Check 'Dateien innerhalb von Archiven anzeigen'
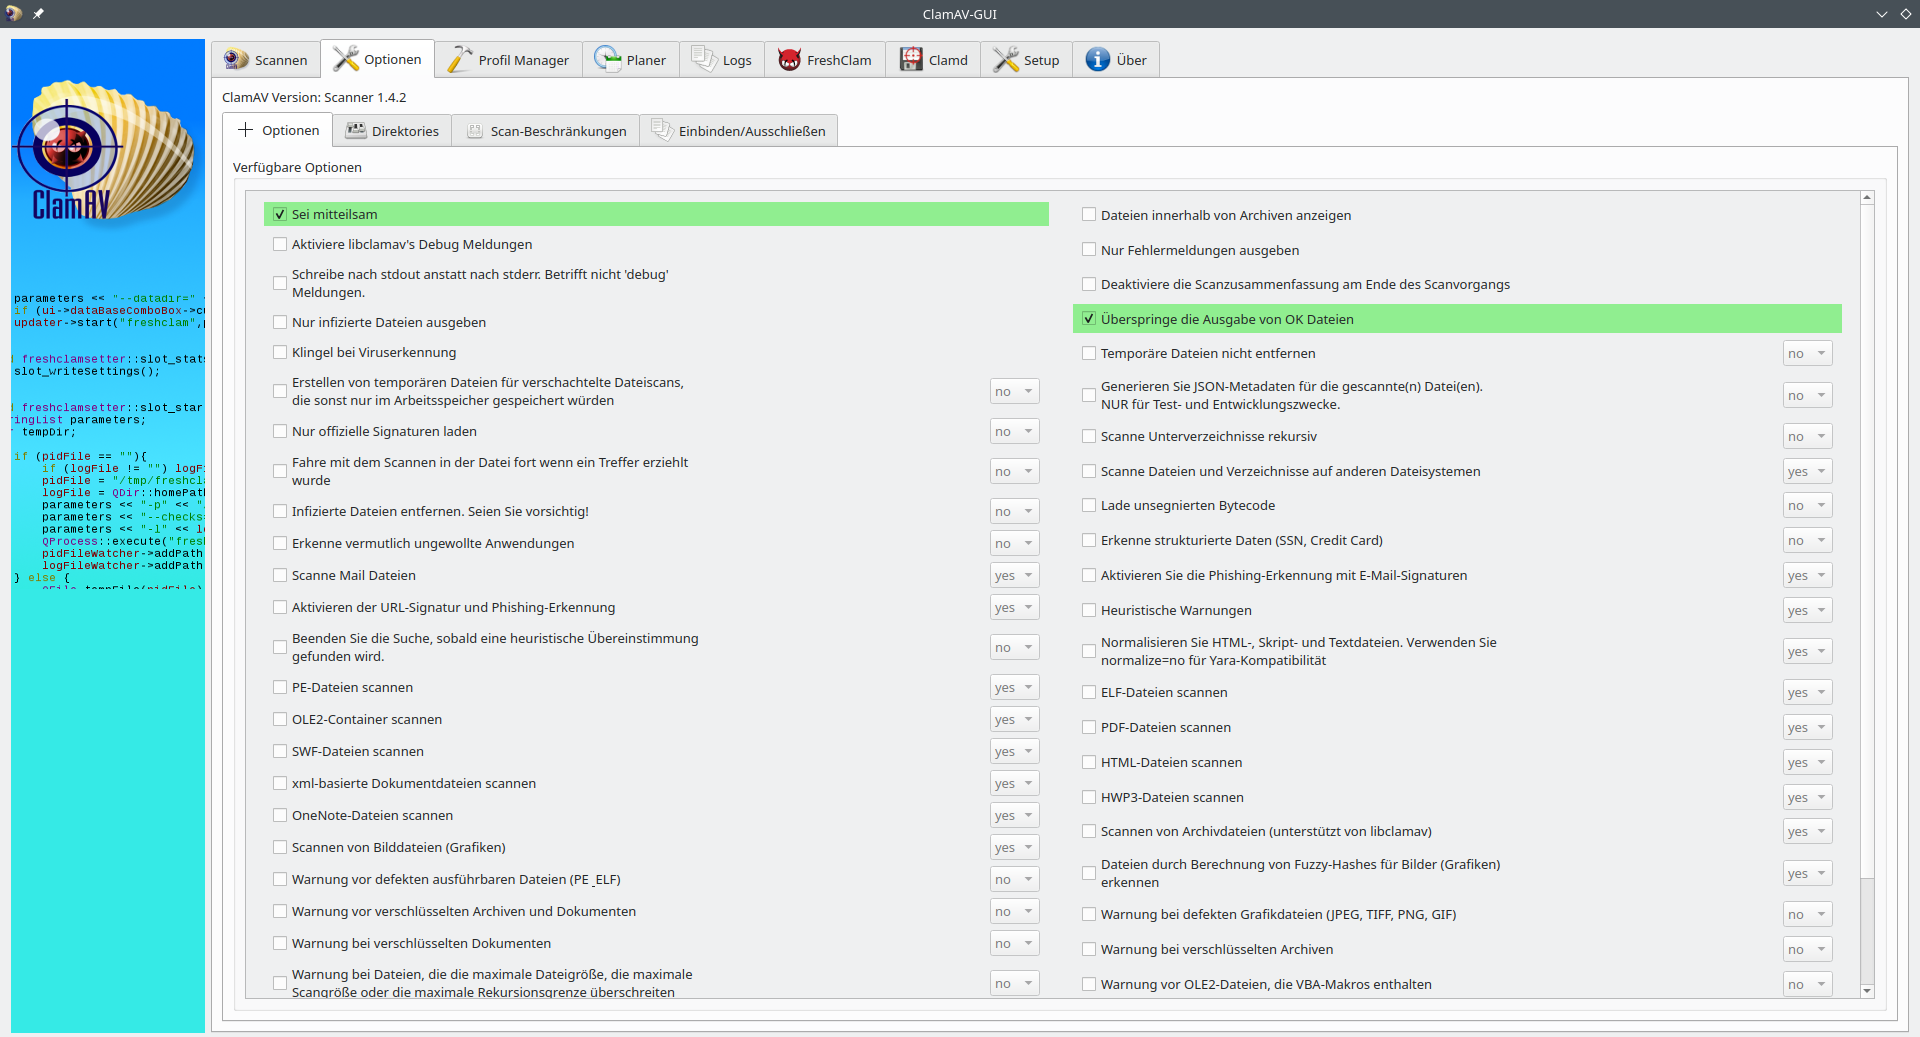Image resolution: width=1920 pixels, height=1037 pixels. [x=1089, y=215]
